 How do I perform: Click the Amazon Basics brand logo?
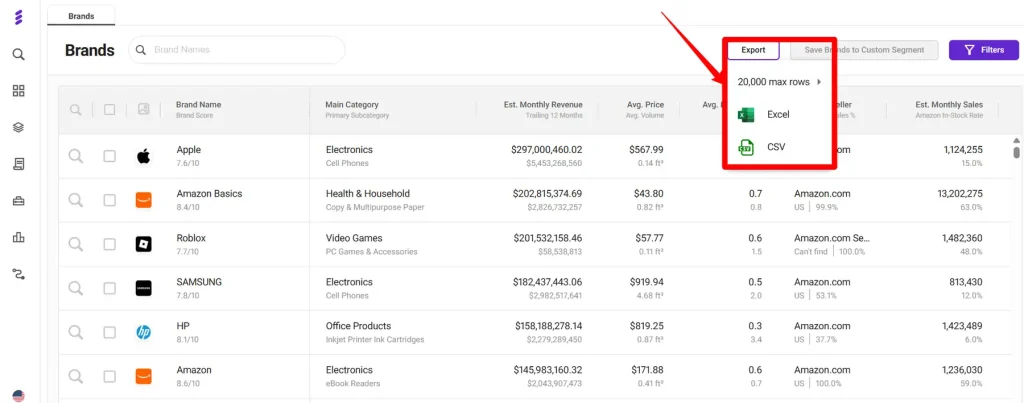[144, 200]
